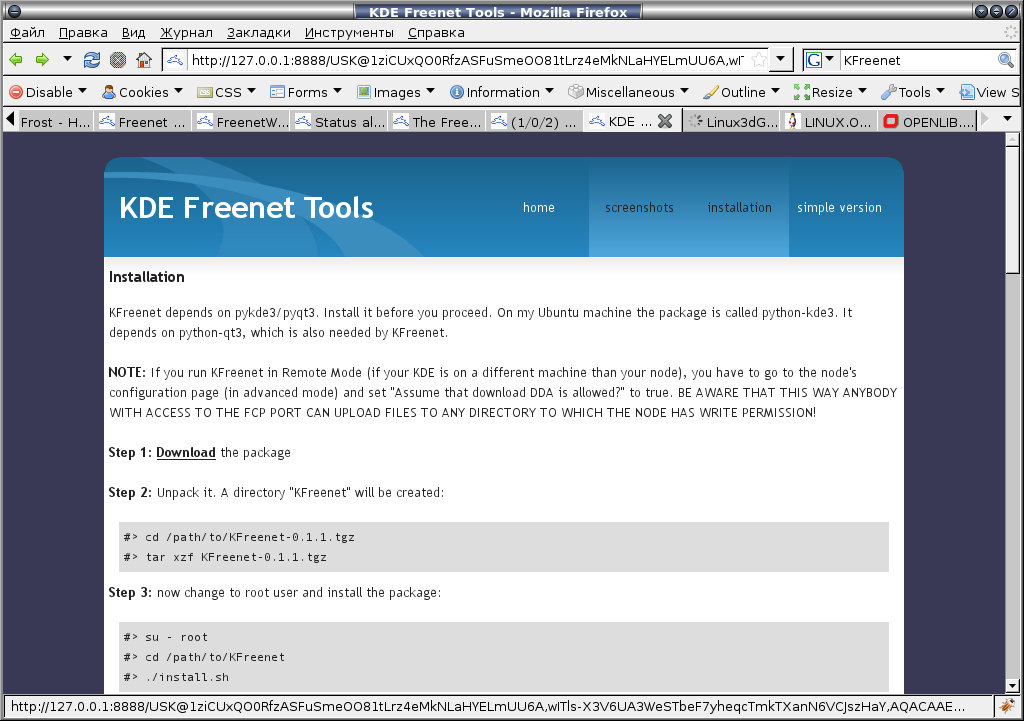Click the Download link in Step 1
The width and height of the screenshot is (1024, 721).
(x=185, y=453)
